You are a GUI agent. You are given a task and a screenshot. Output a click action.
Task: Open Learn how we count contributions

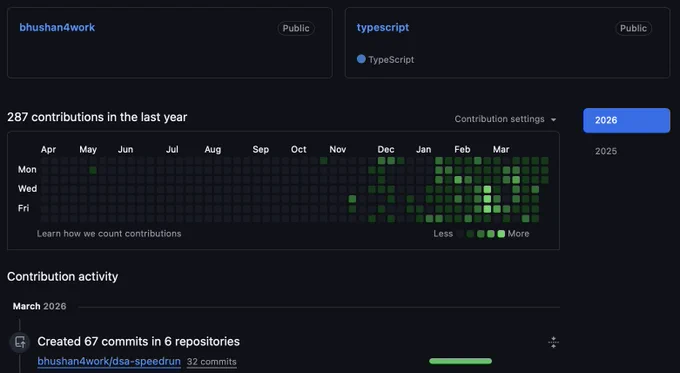(x=109, y=233)
